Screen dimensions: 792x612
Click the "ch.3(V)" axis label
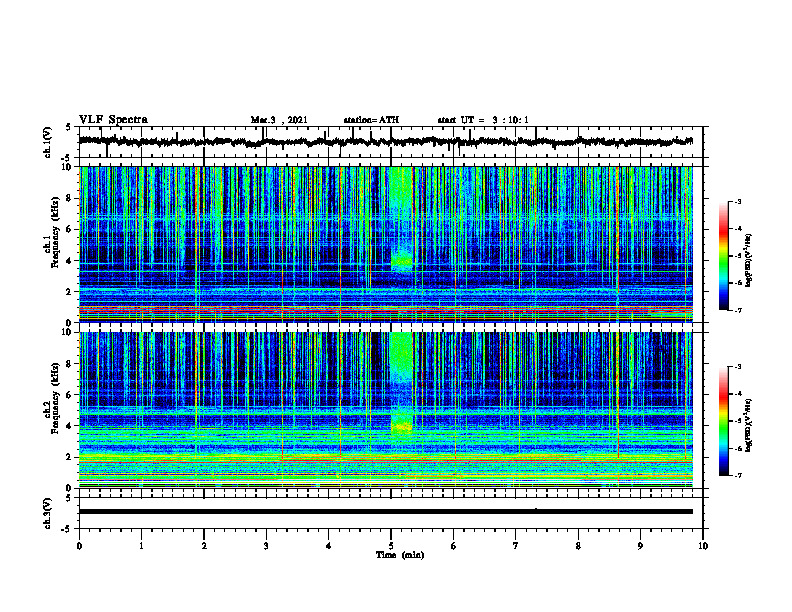pyautogui.click(x=47, y=513)
